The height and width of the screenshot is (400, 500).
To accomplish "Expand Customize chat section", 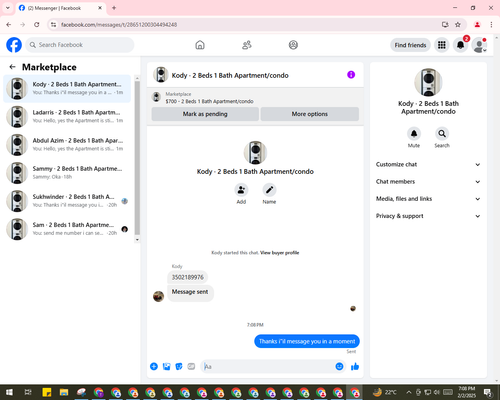I will (428, 164).
